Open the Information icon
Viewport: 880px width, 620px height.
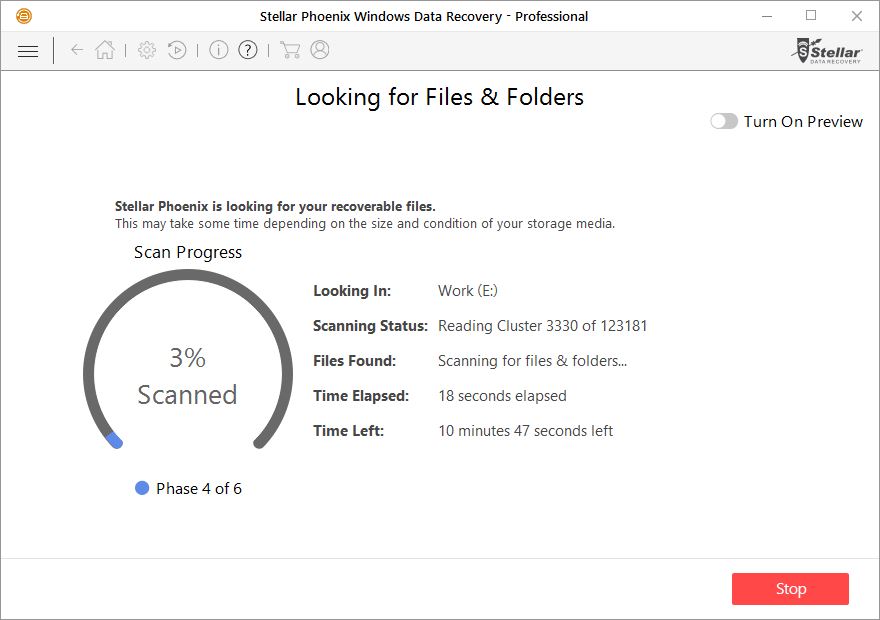[x=218, y=49]
